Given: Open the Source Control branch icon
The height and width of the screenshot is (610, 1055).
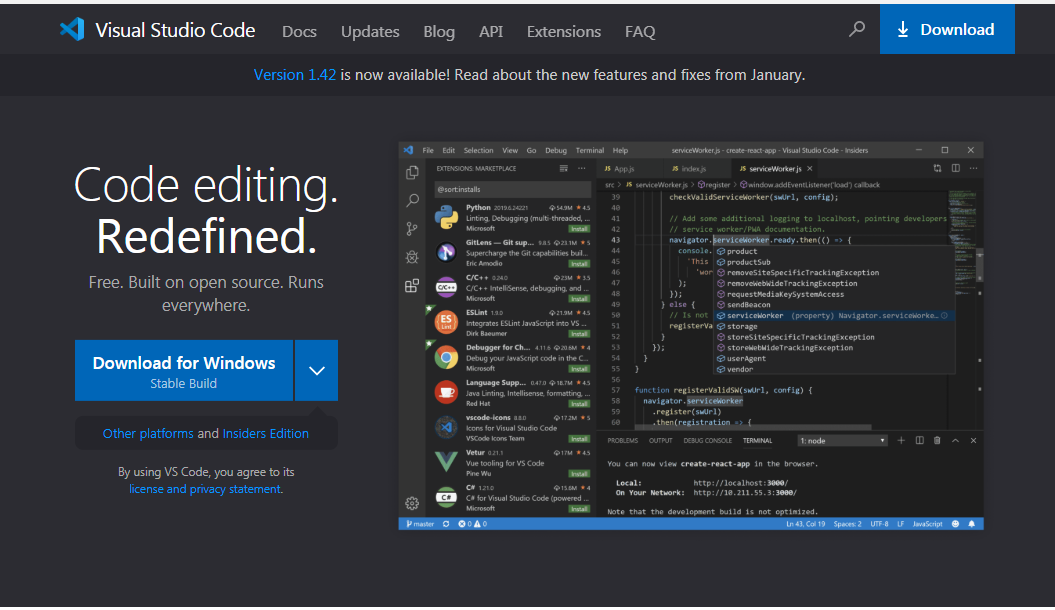Looking at the screenshot, I should pyautogui.click(x=412, y=229).
